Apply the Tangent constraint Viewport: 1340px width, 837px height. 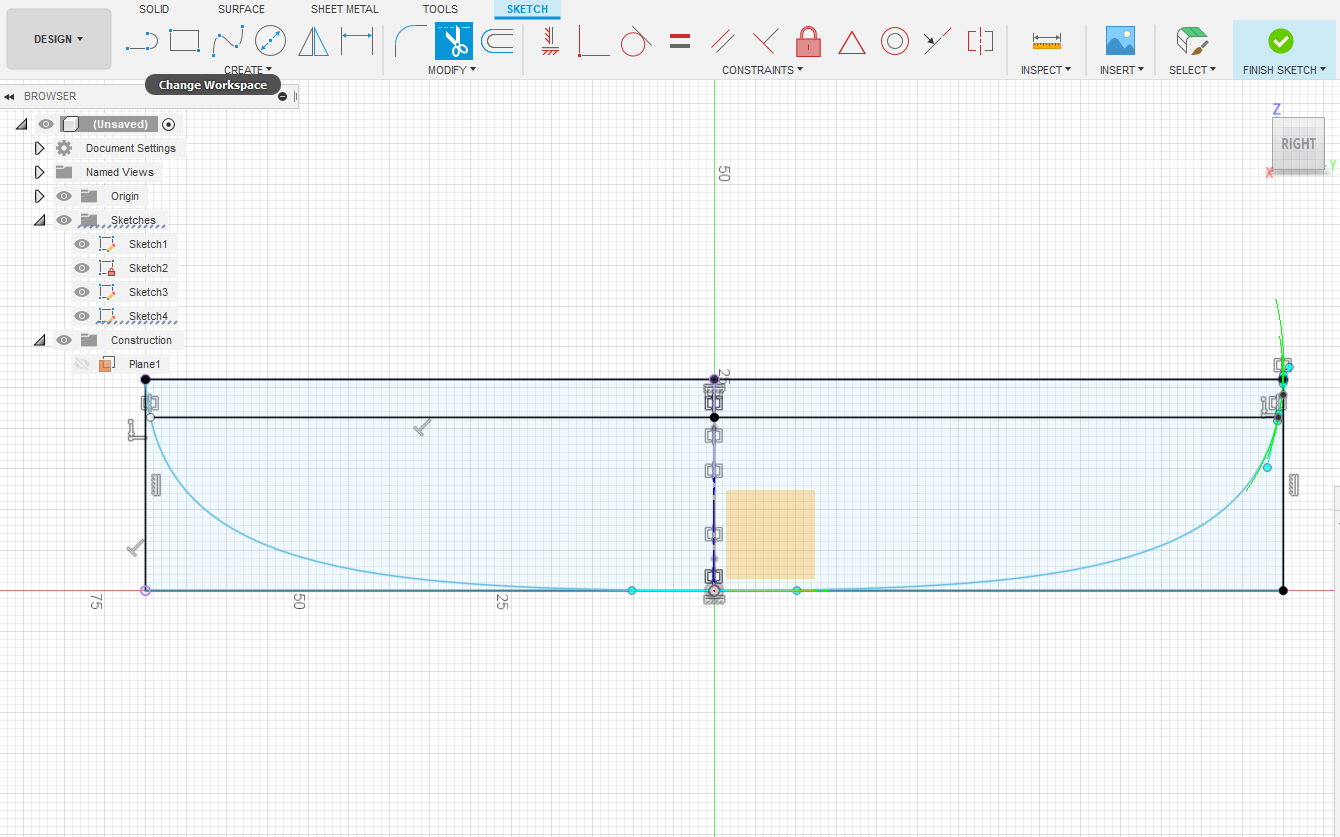click(636, 41)
